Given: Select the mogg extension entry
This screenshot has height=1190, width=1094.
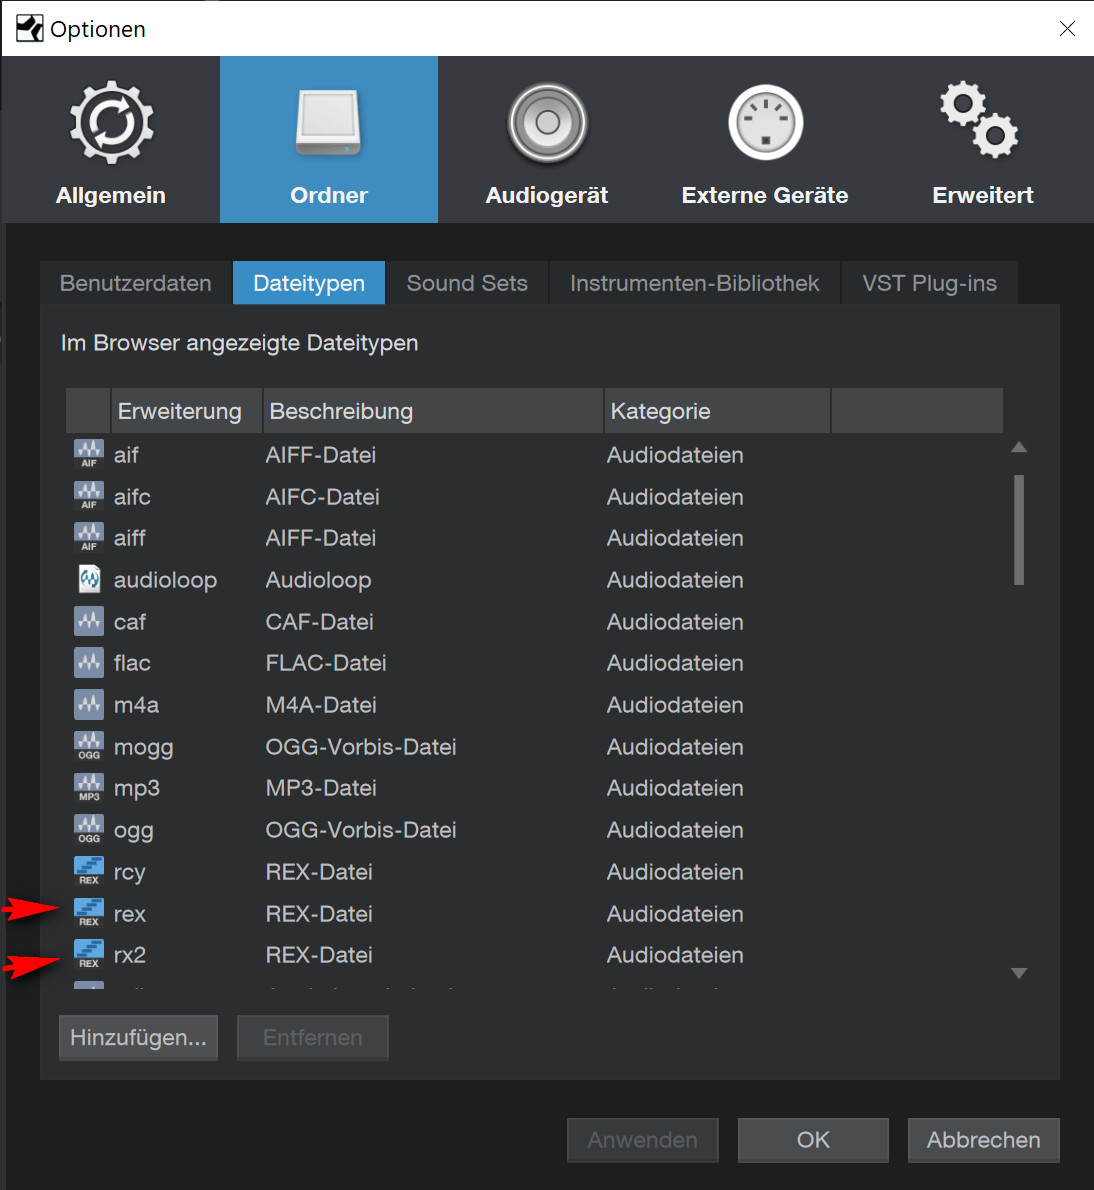Looking at the screenshot, I should [x=143, y=748].
